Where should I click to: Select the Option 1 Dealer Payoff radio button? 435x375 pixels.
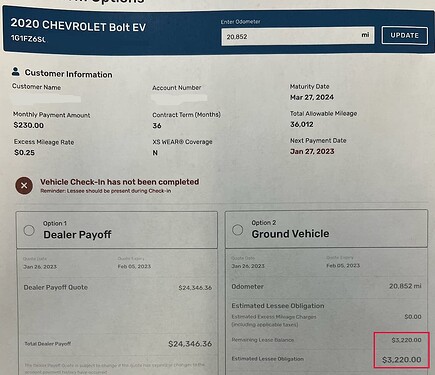[29, 230]
